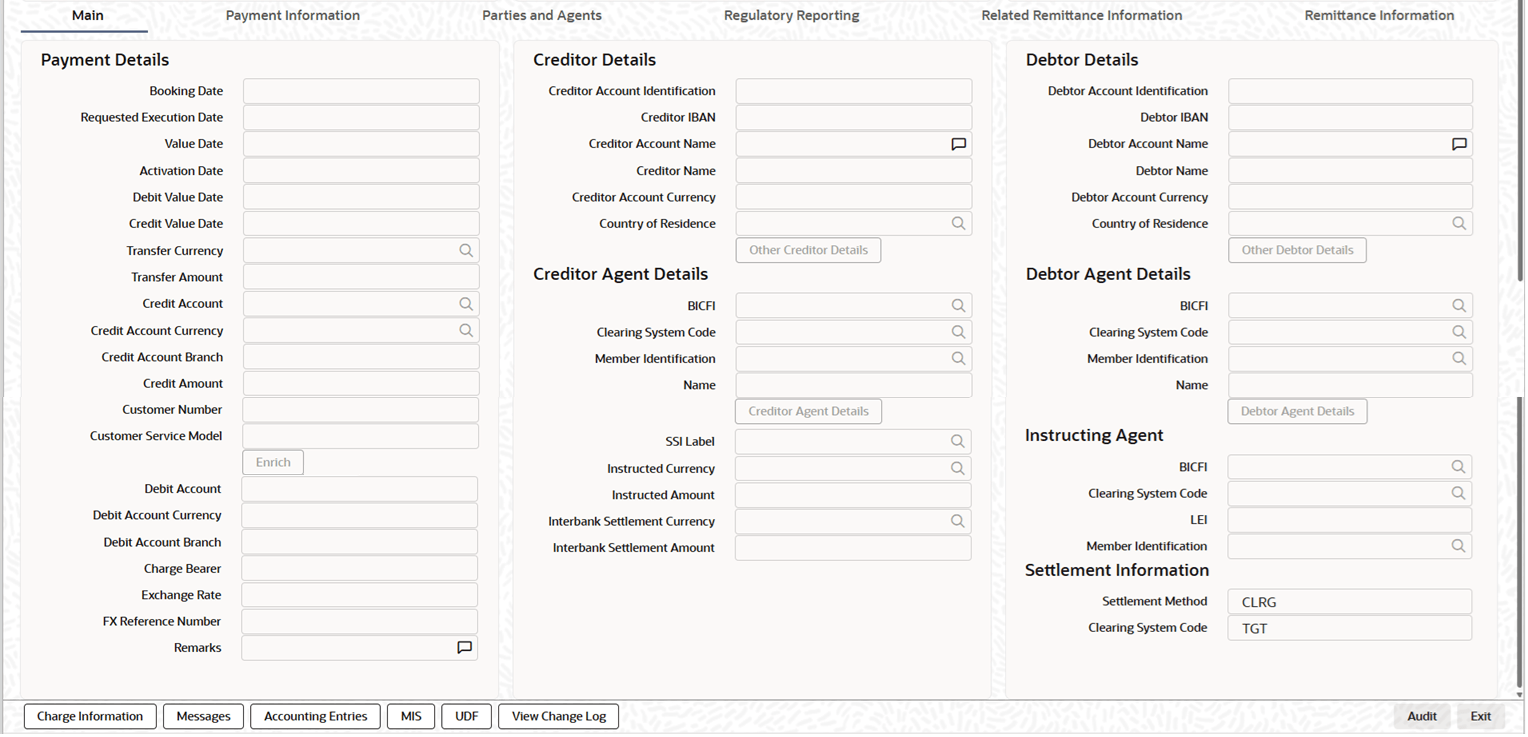Focus the Booking Date field

pos(361,91)
